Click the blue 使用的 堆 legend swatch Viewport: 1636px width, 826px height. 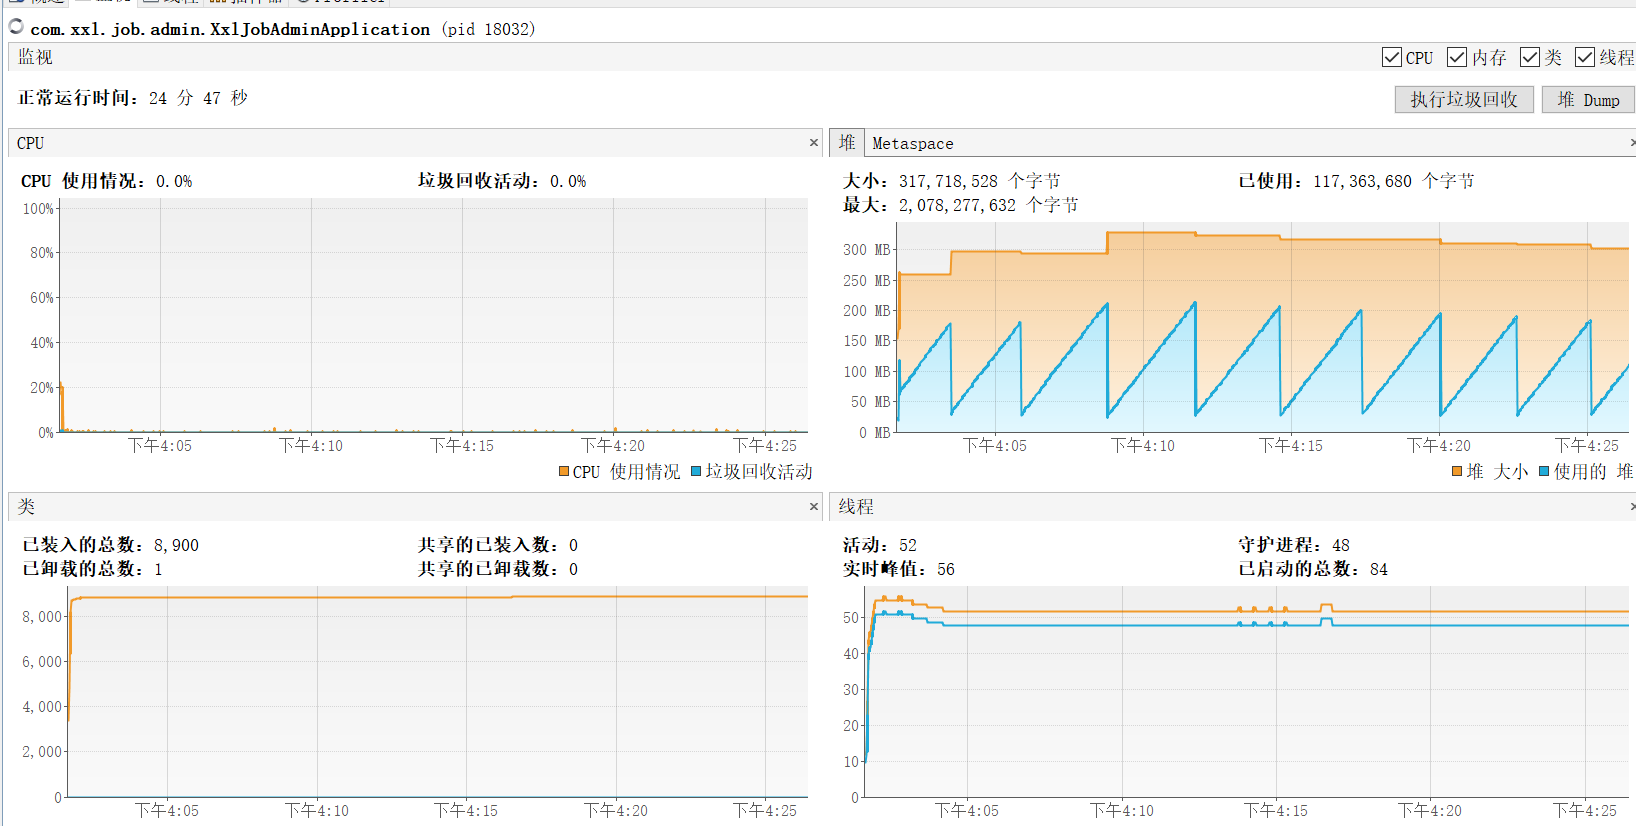1544,471
